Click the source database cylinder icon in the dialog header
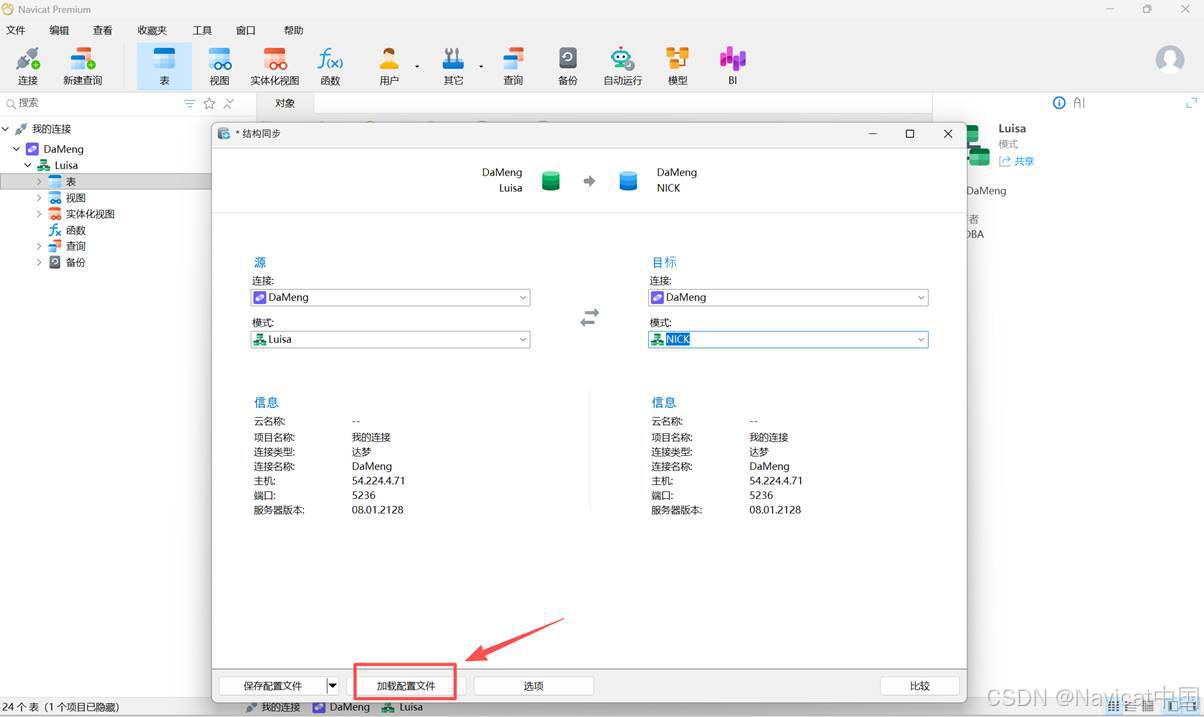This screenshot has width=1204, height=717. pyautogui.click(x=550, y=181)
